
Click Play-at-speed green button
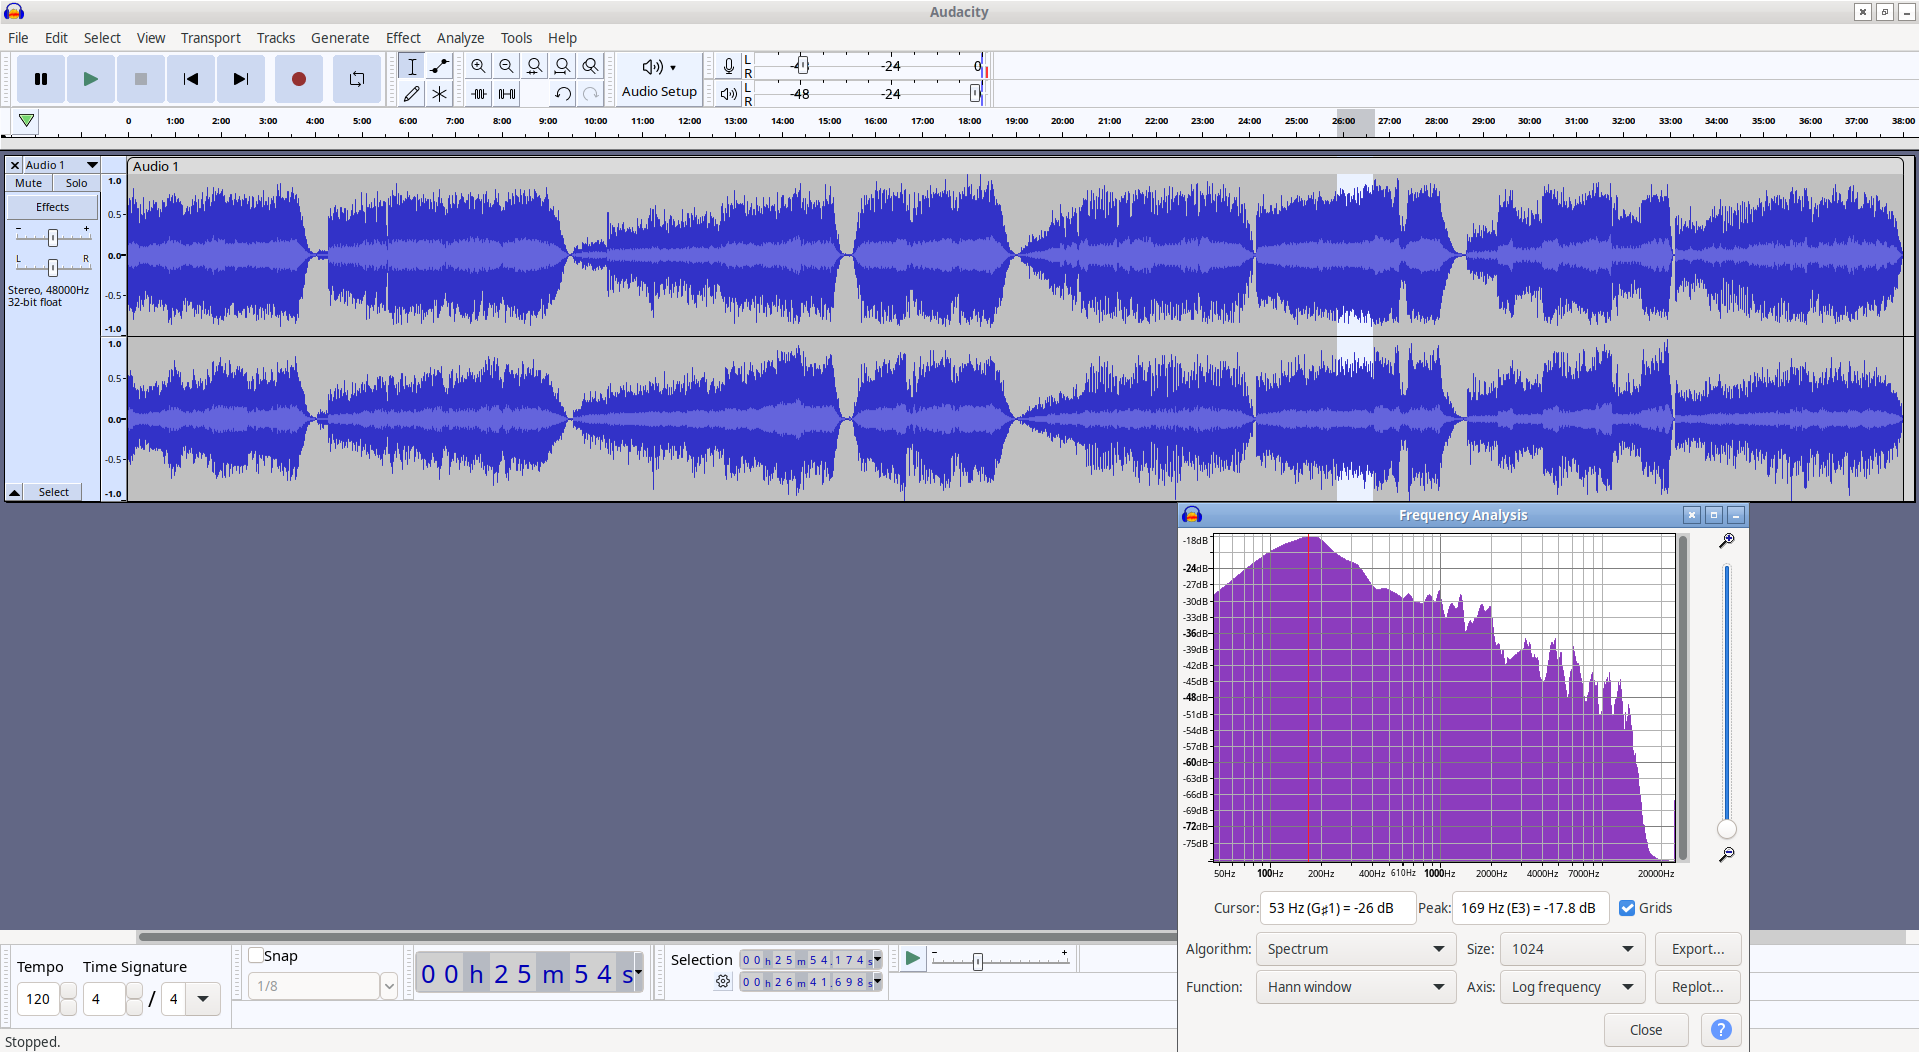[x=912, y=958]
